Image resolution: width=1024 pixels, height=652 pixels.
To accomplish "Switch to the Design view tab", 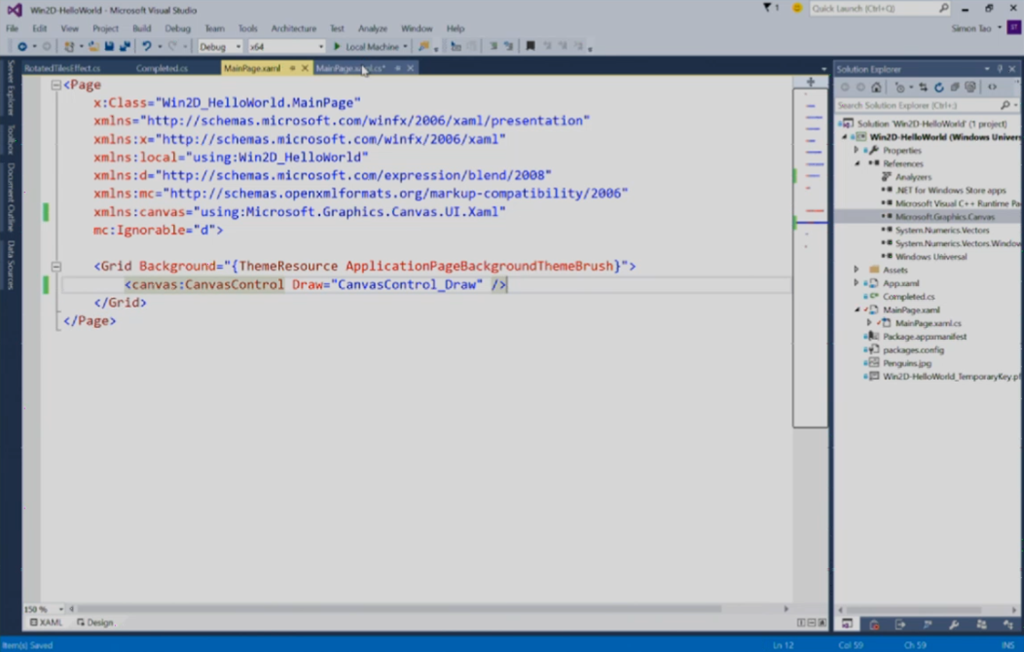I will [95, 623].
